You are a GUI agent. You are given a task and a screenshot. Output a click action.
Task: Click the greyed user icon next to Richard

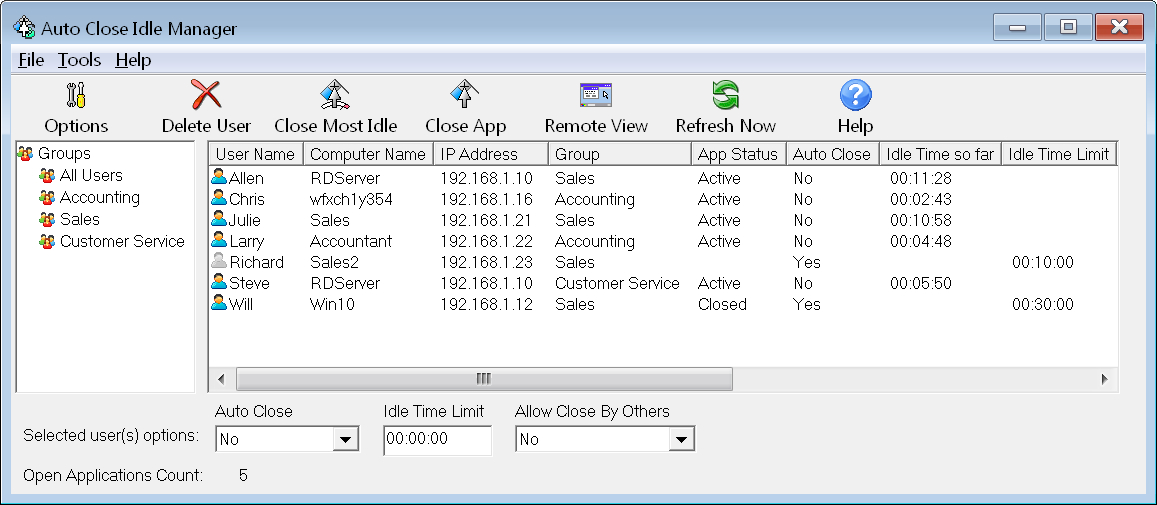[219, 261]
